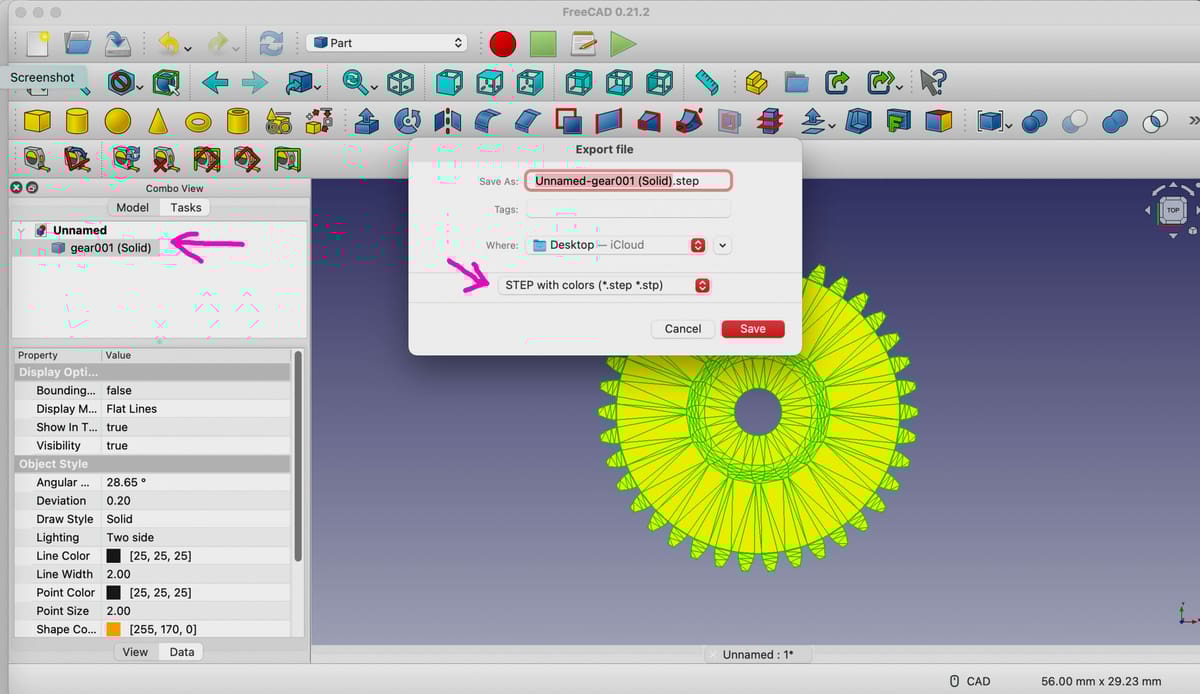Viewport: 1200px width, 694px height.
Task: Click the Save button
Action: tap(753, 328)
